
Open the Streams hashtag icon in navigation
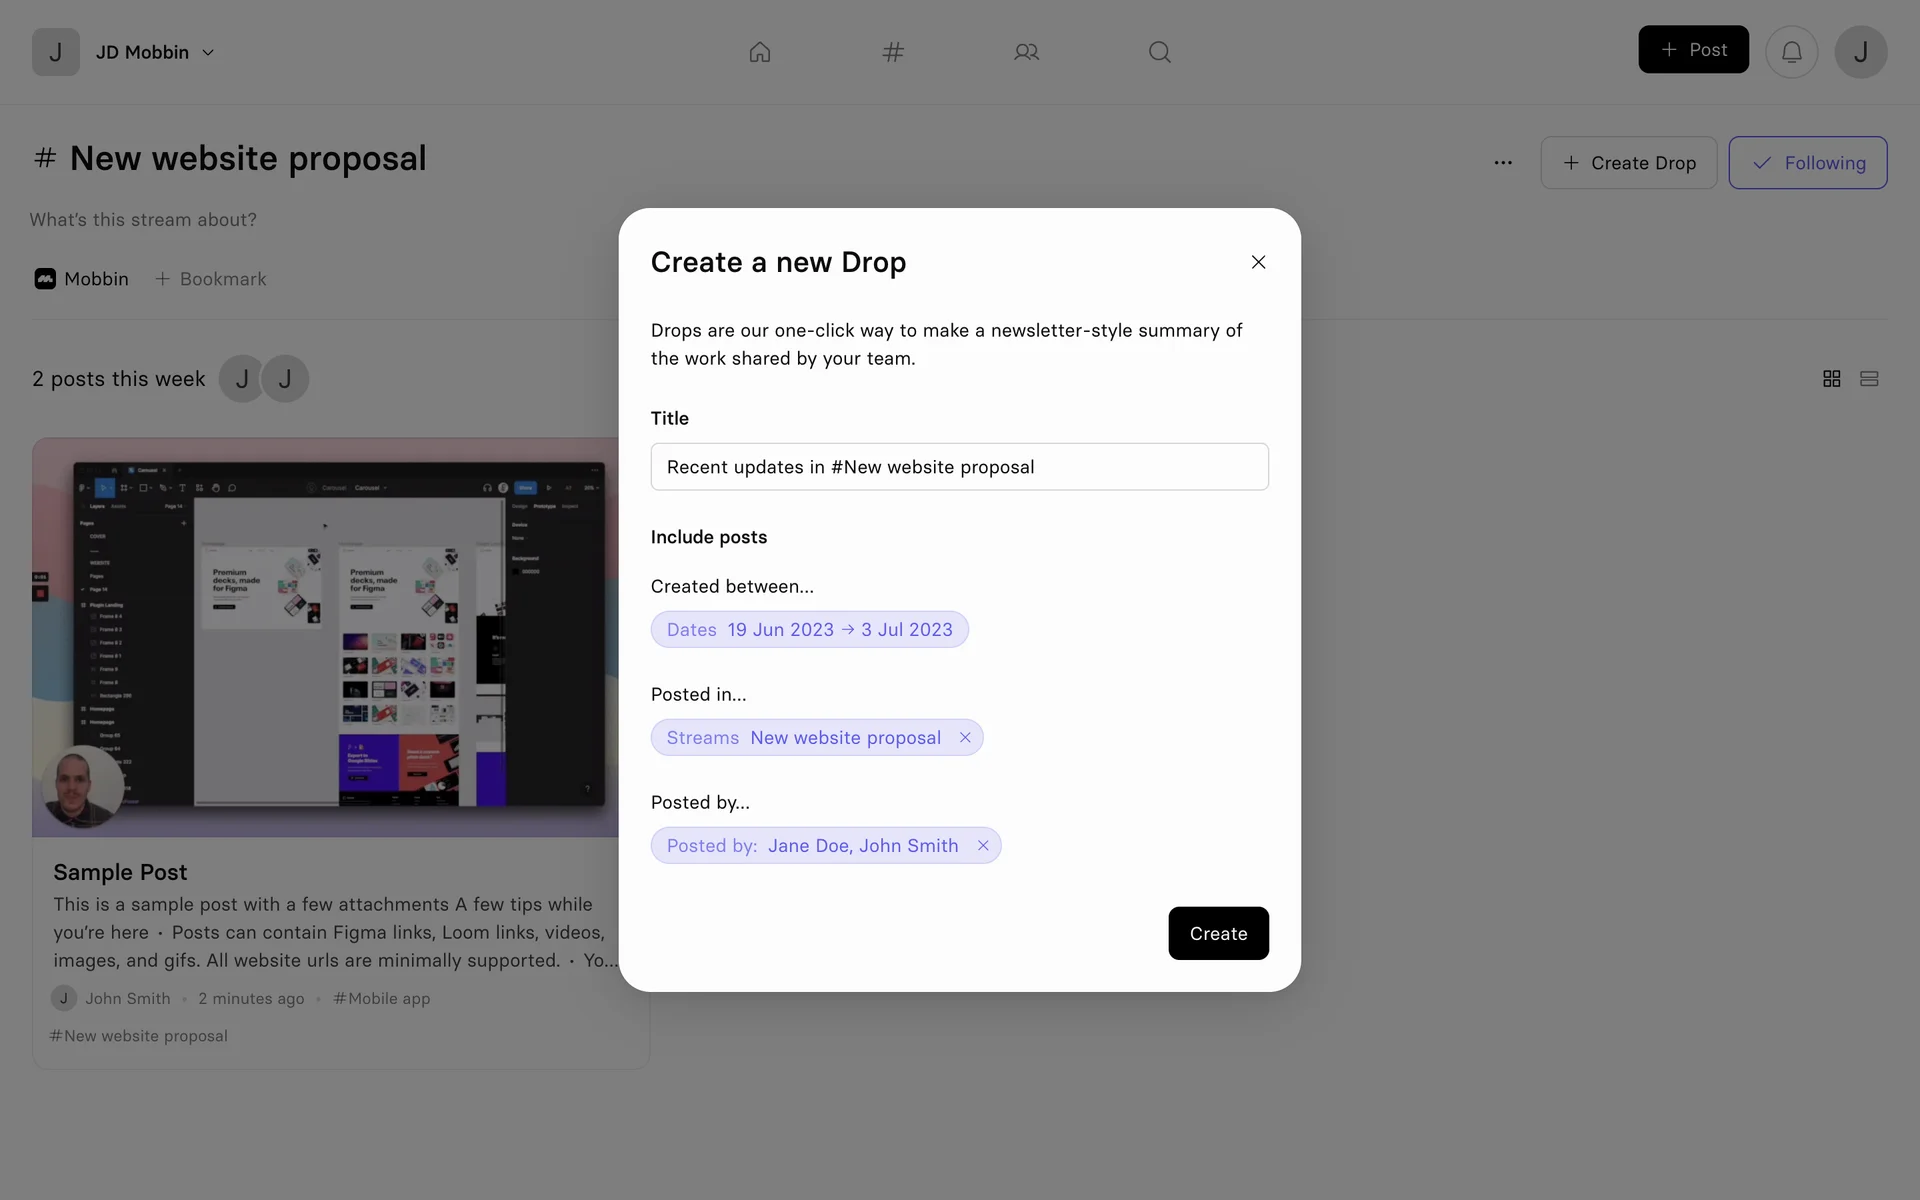893,52
